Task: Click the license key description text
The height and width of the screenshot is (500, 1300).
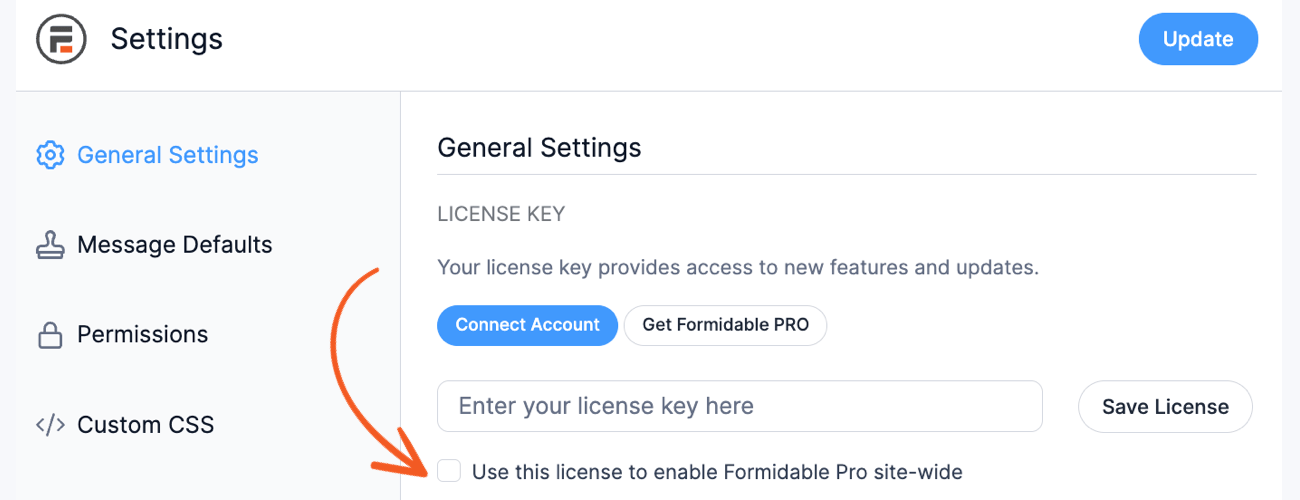Action: (738, 268)
